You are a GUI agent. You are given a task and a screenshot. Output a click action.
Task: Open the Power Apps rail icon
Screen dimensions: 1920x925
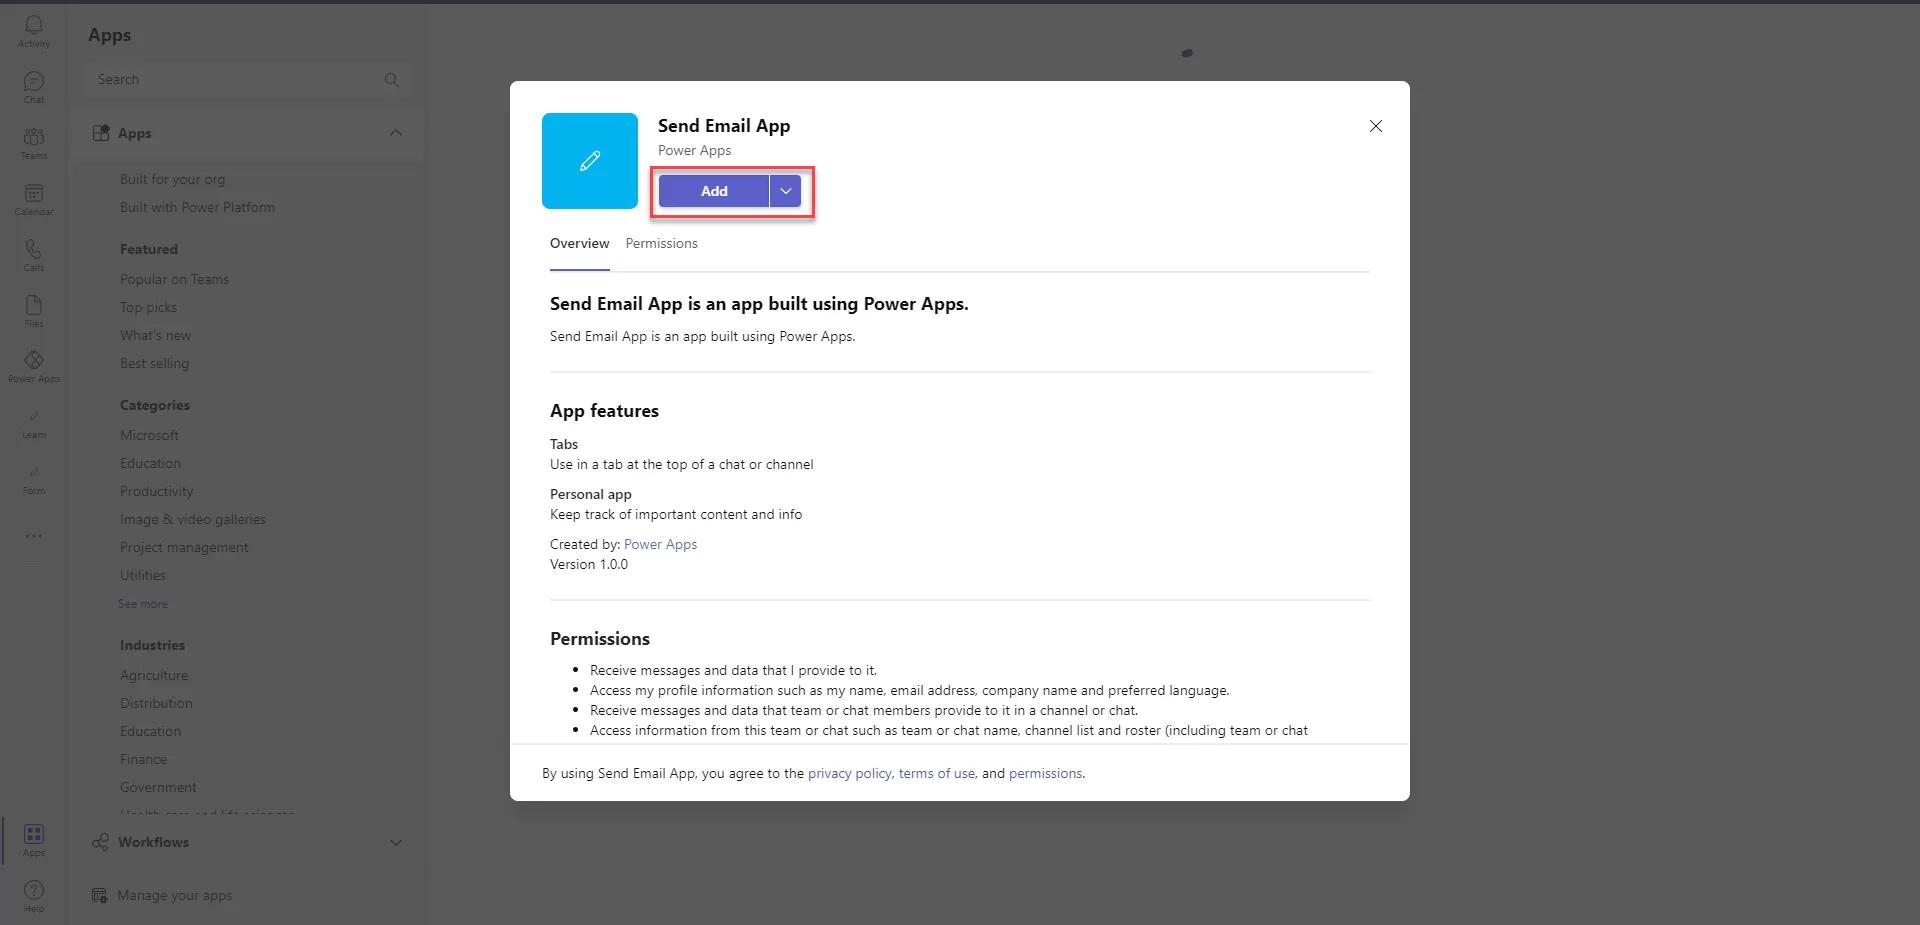click(34, 365)
